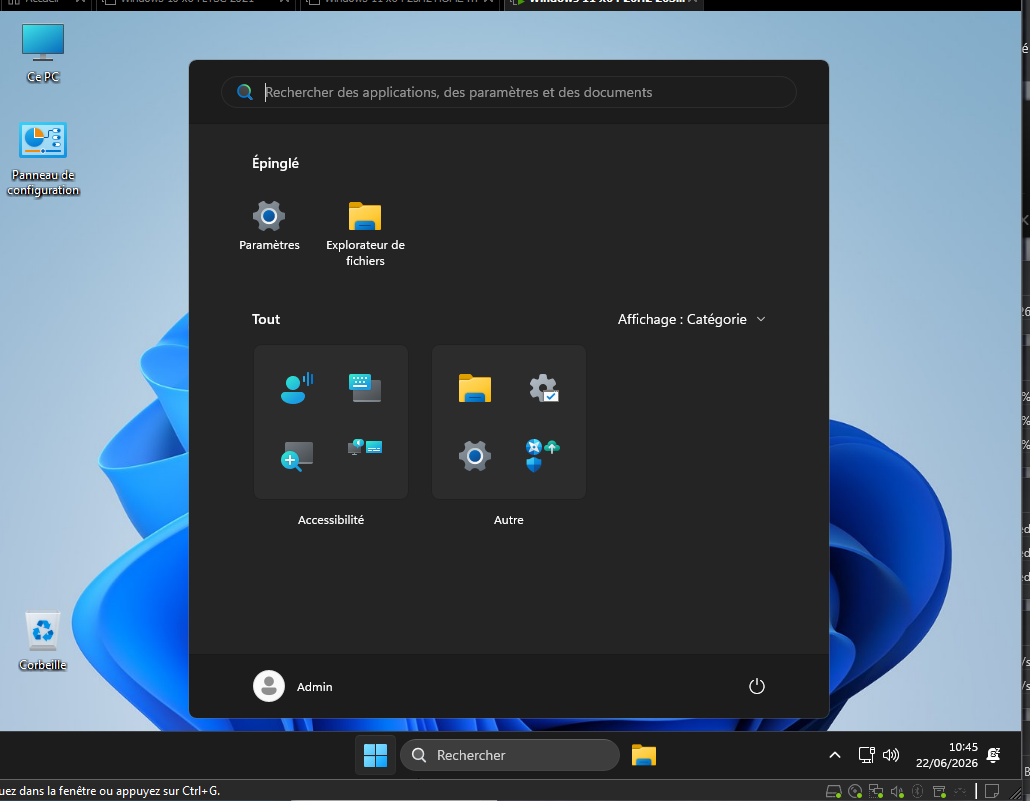
Task: Expand Affichage : Catégorie dropdown
Action: click(692, 319)
